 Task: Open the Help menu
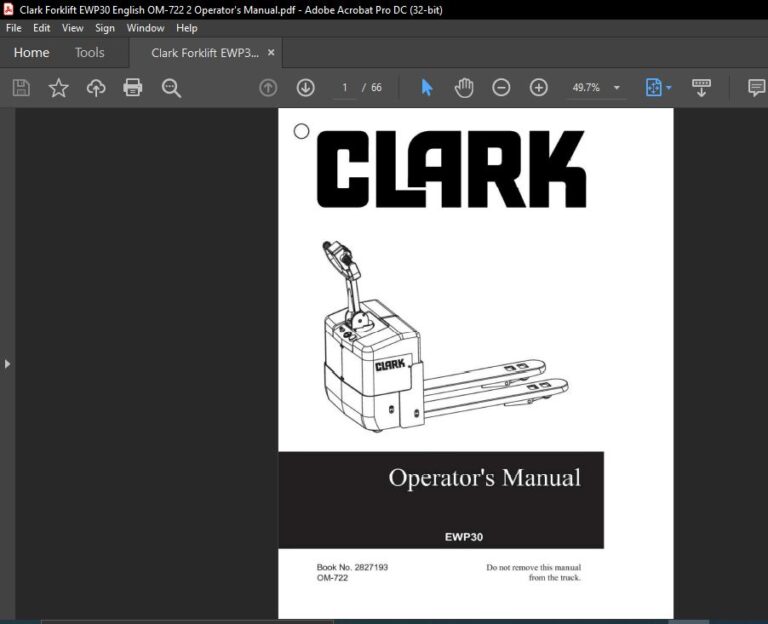point(187,28)
